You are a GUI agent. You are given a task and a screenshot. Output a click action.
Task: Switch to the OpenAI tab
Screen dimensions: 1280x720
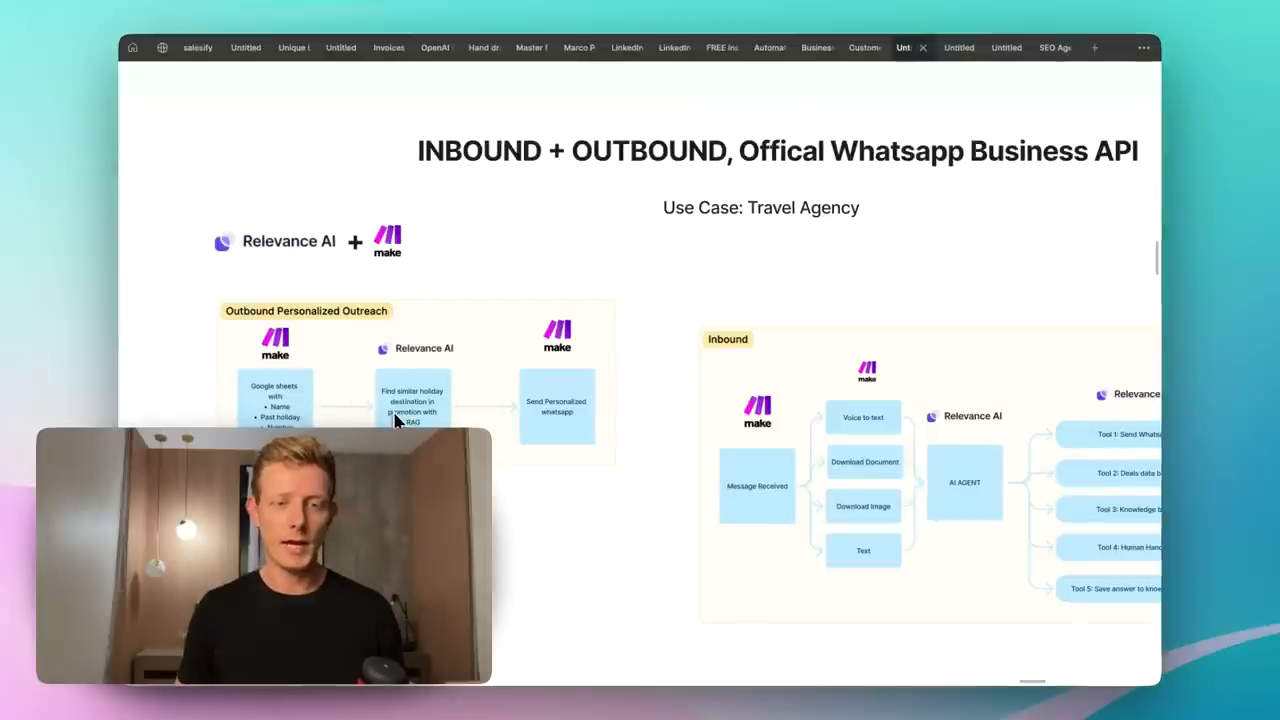click(x=435, y=47)
